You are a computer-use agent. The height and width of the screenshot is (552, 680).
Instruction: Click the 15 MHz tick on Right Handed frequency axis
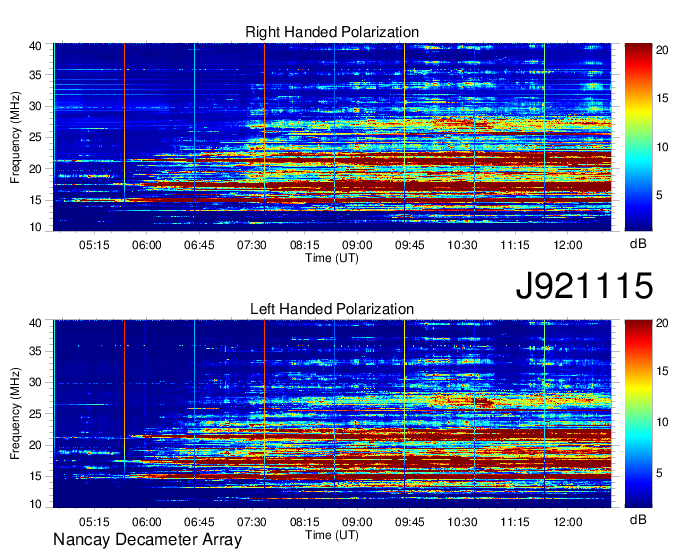(35, 200)
